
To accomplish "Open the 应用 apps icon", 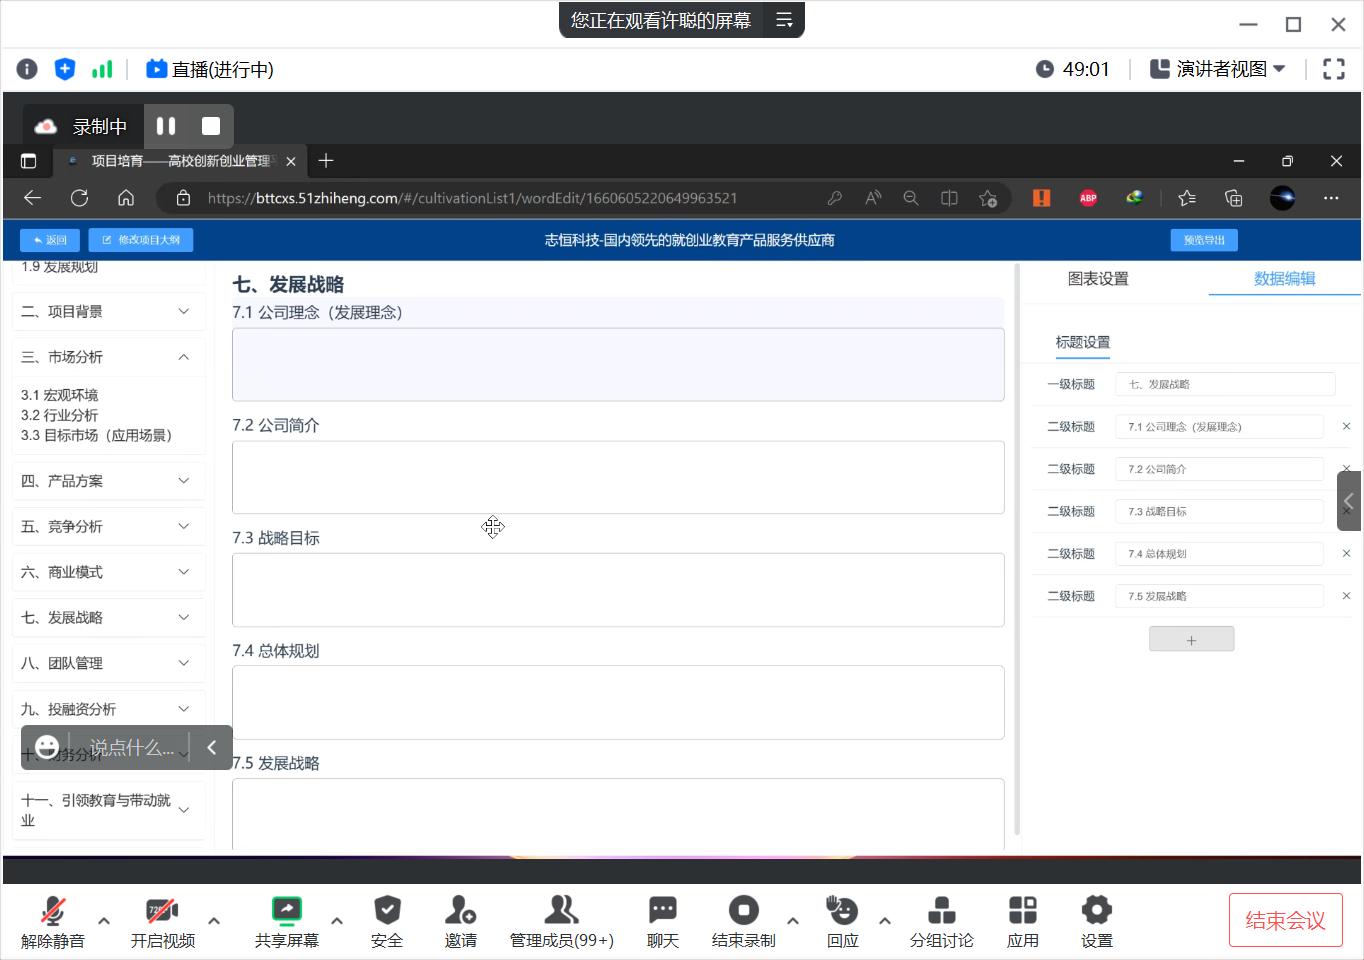I will click(x=1022, y=911).
